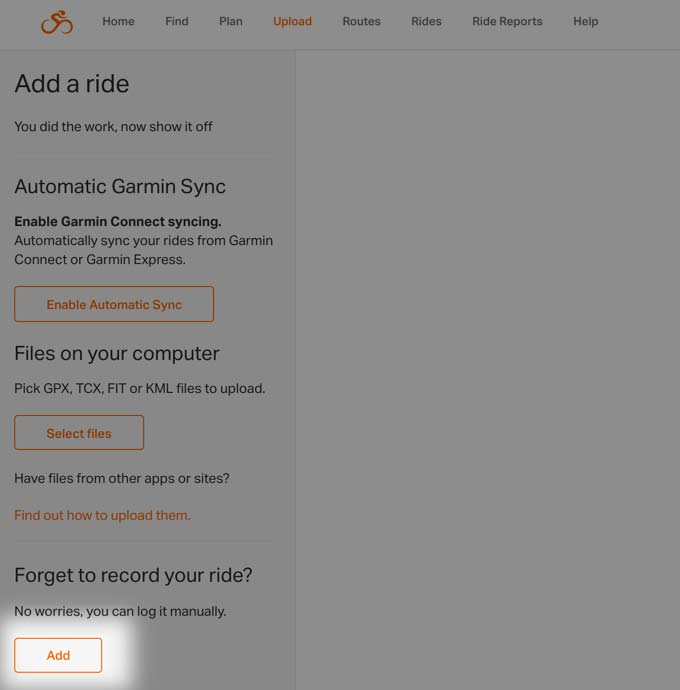
Task: Click 'Enable Garmin Connect syncing.' text
Action: pyautogui.click(x=118, y=221)
